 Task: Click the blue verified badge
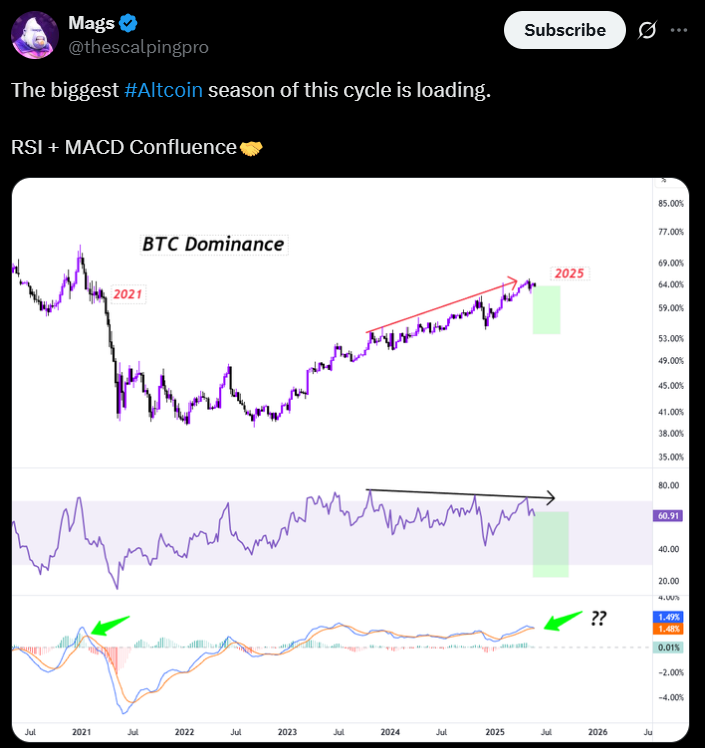pos(128,23)
